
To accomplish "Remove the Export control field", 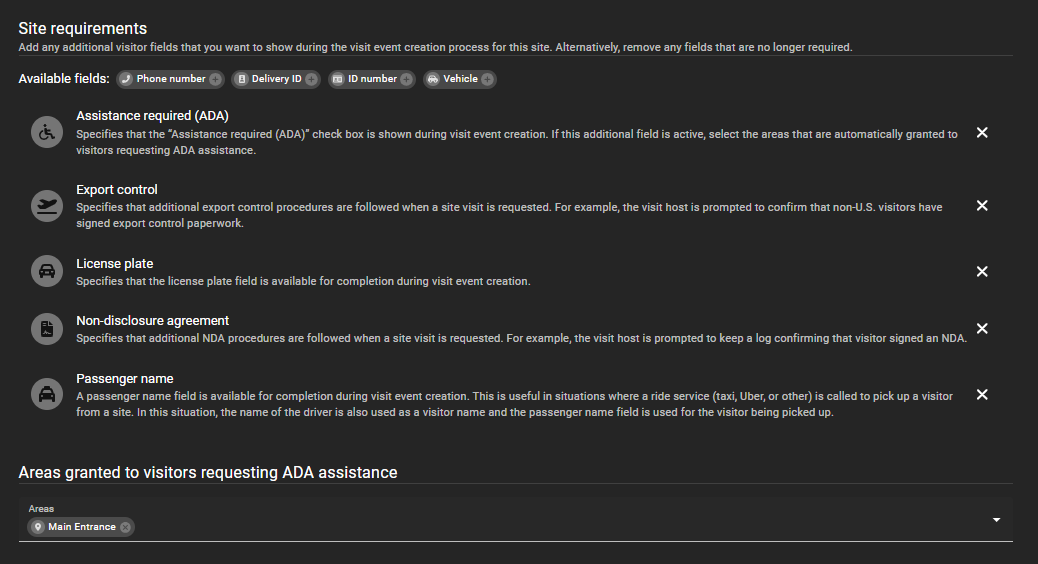I will click(982, 205).
